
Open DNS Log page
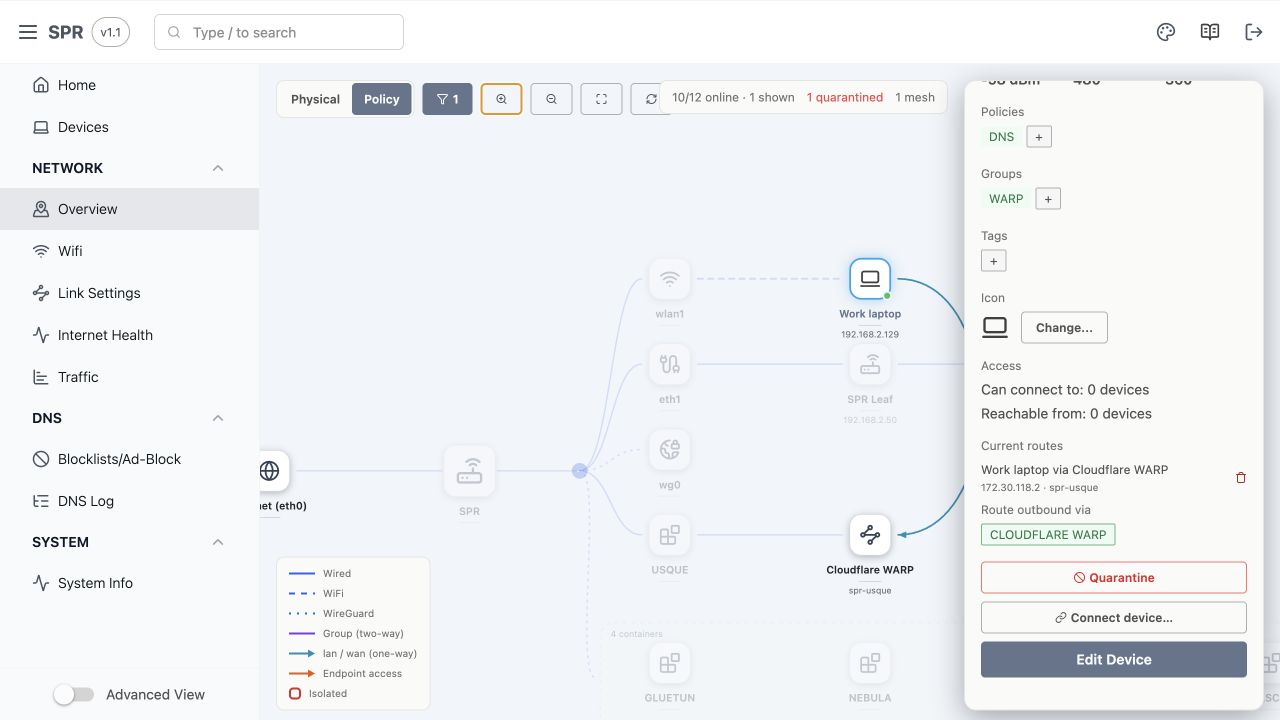click(129, 501)
